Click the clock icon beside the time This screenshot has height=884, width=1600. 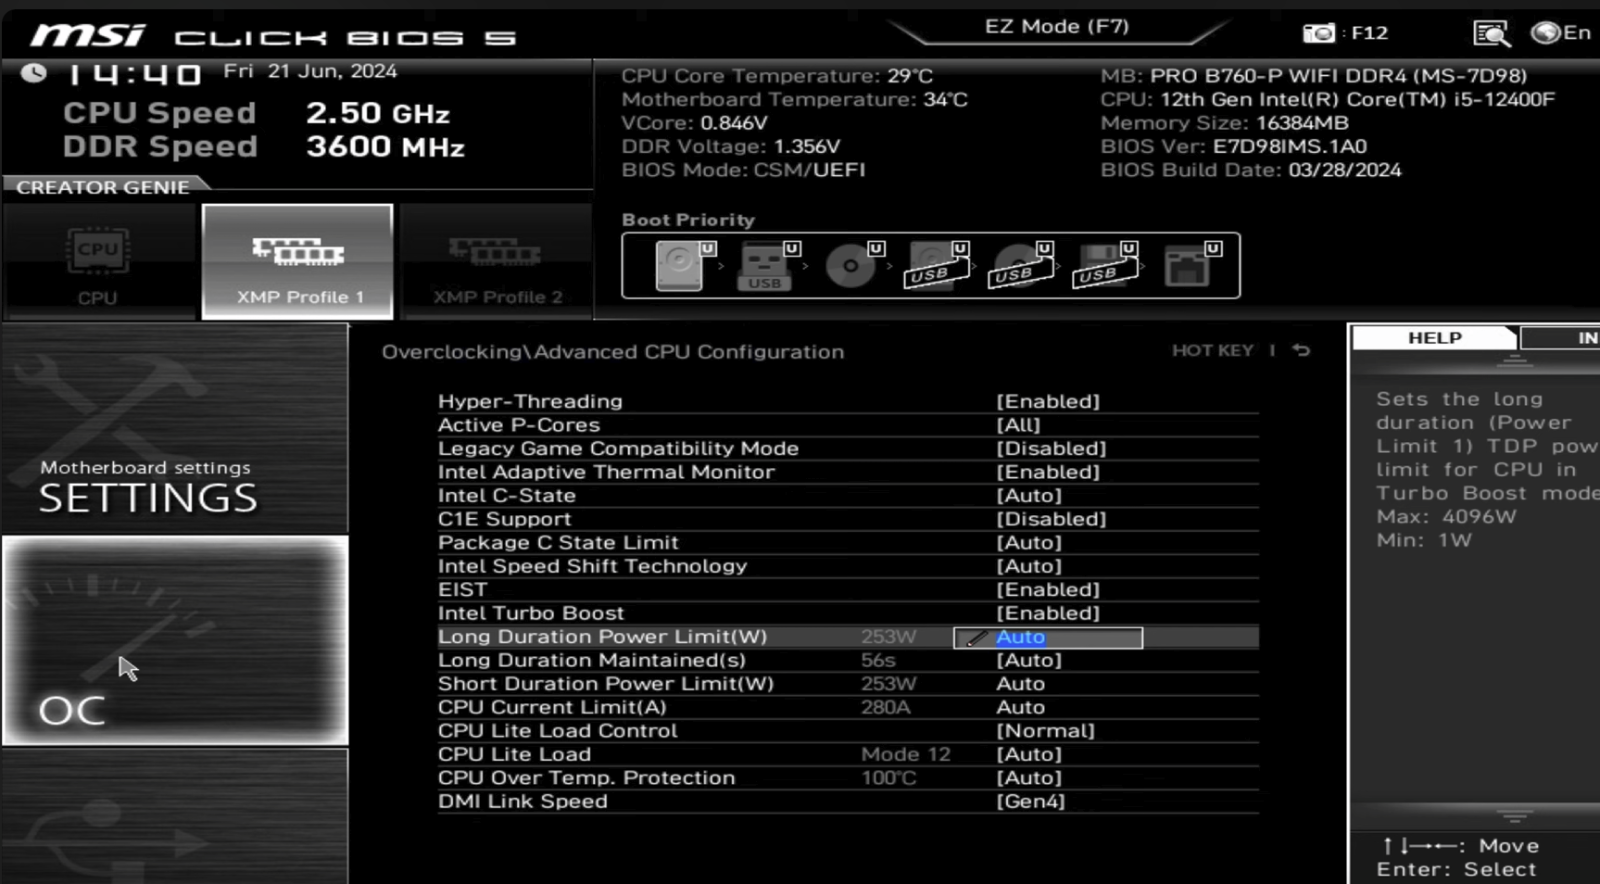coord(34,72)
